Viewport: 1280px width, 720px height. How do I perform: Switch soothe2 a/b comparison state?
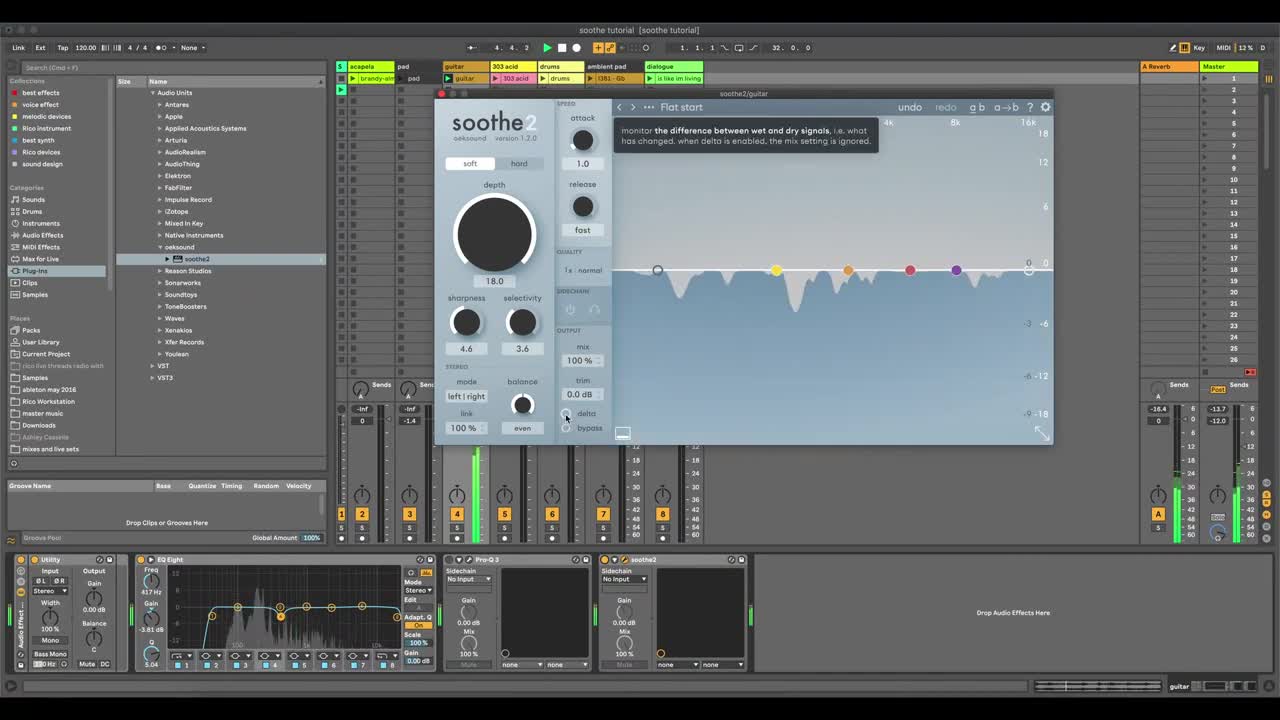[x=977, y=107]
